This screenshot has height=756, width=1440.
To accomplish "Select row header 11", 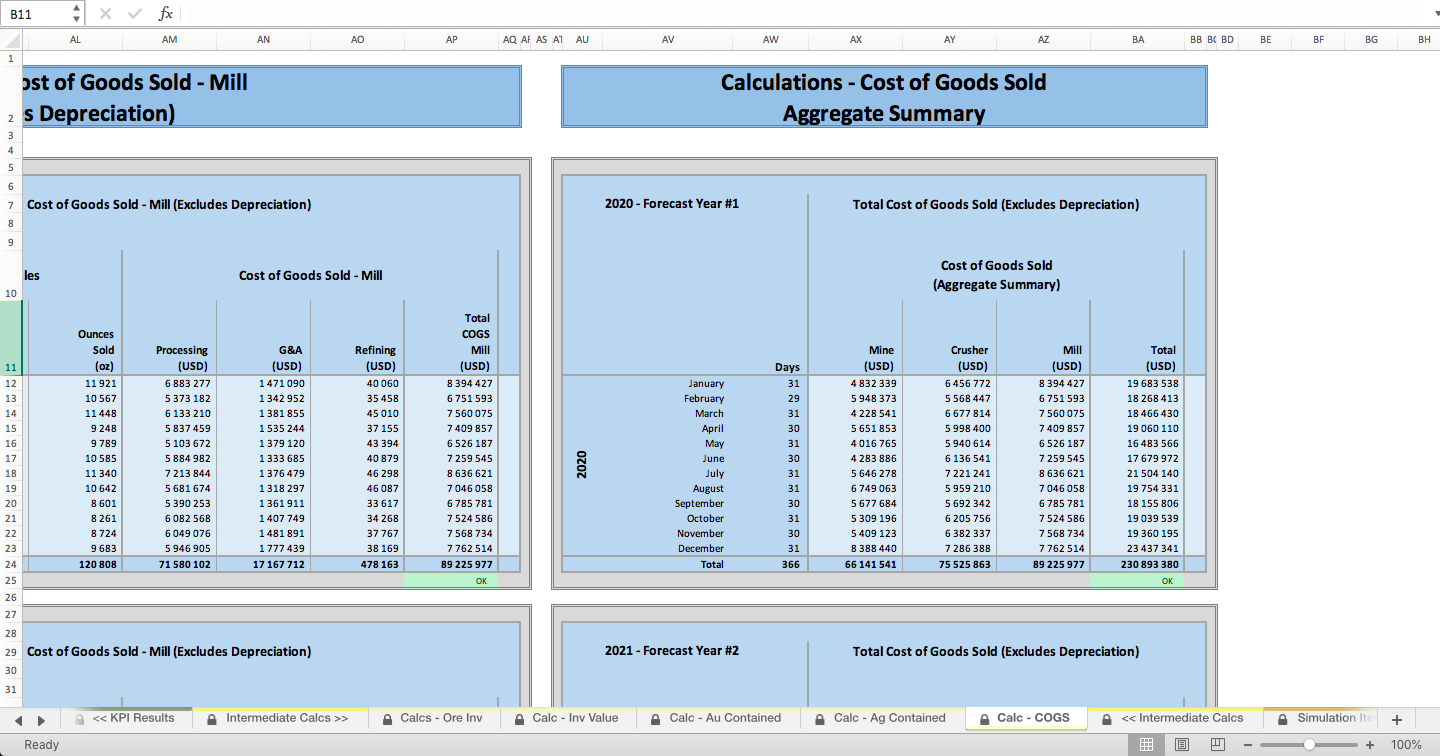I will click(x=11, y=338).
